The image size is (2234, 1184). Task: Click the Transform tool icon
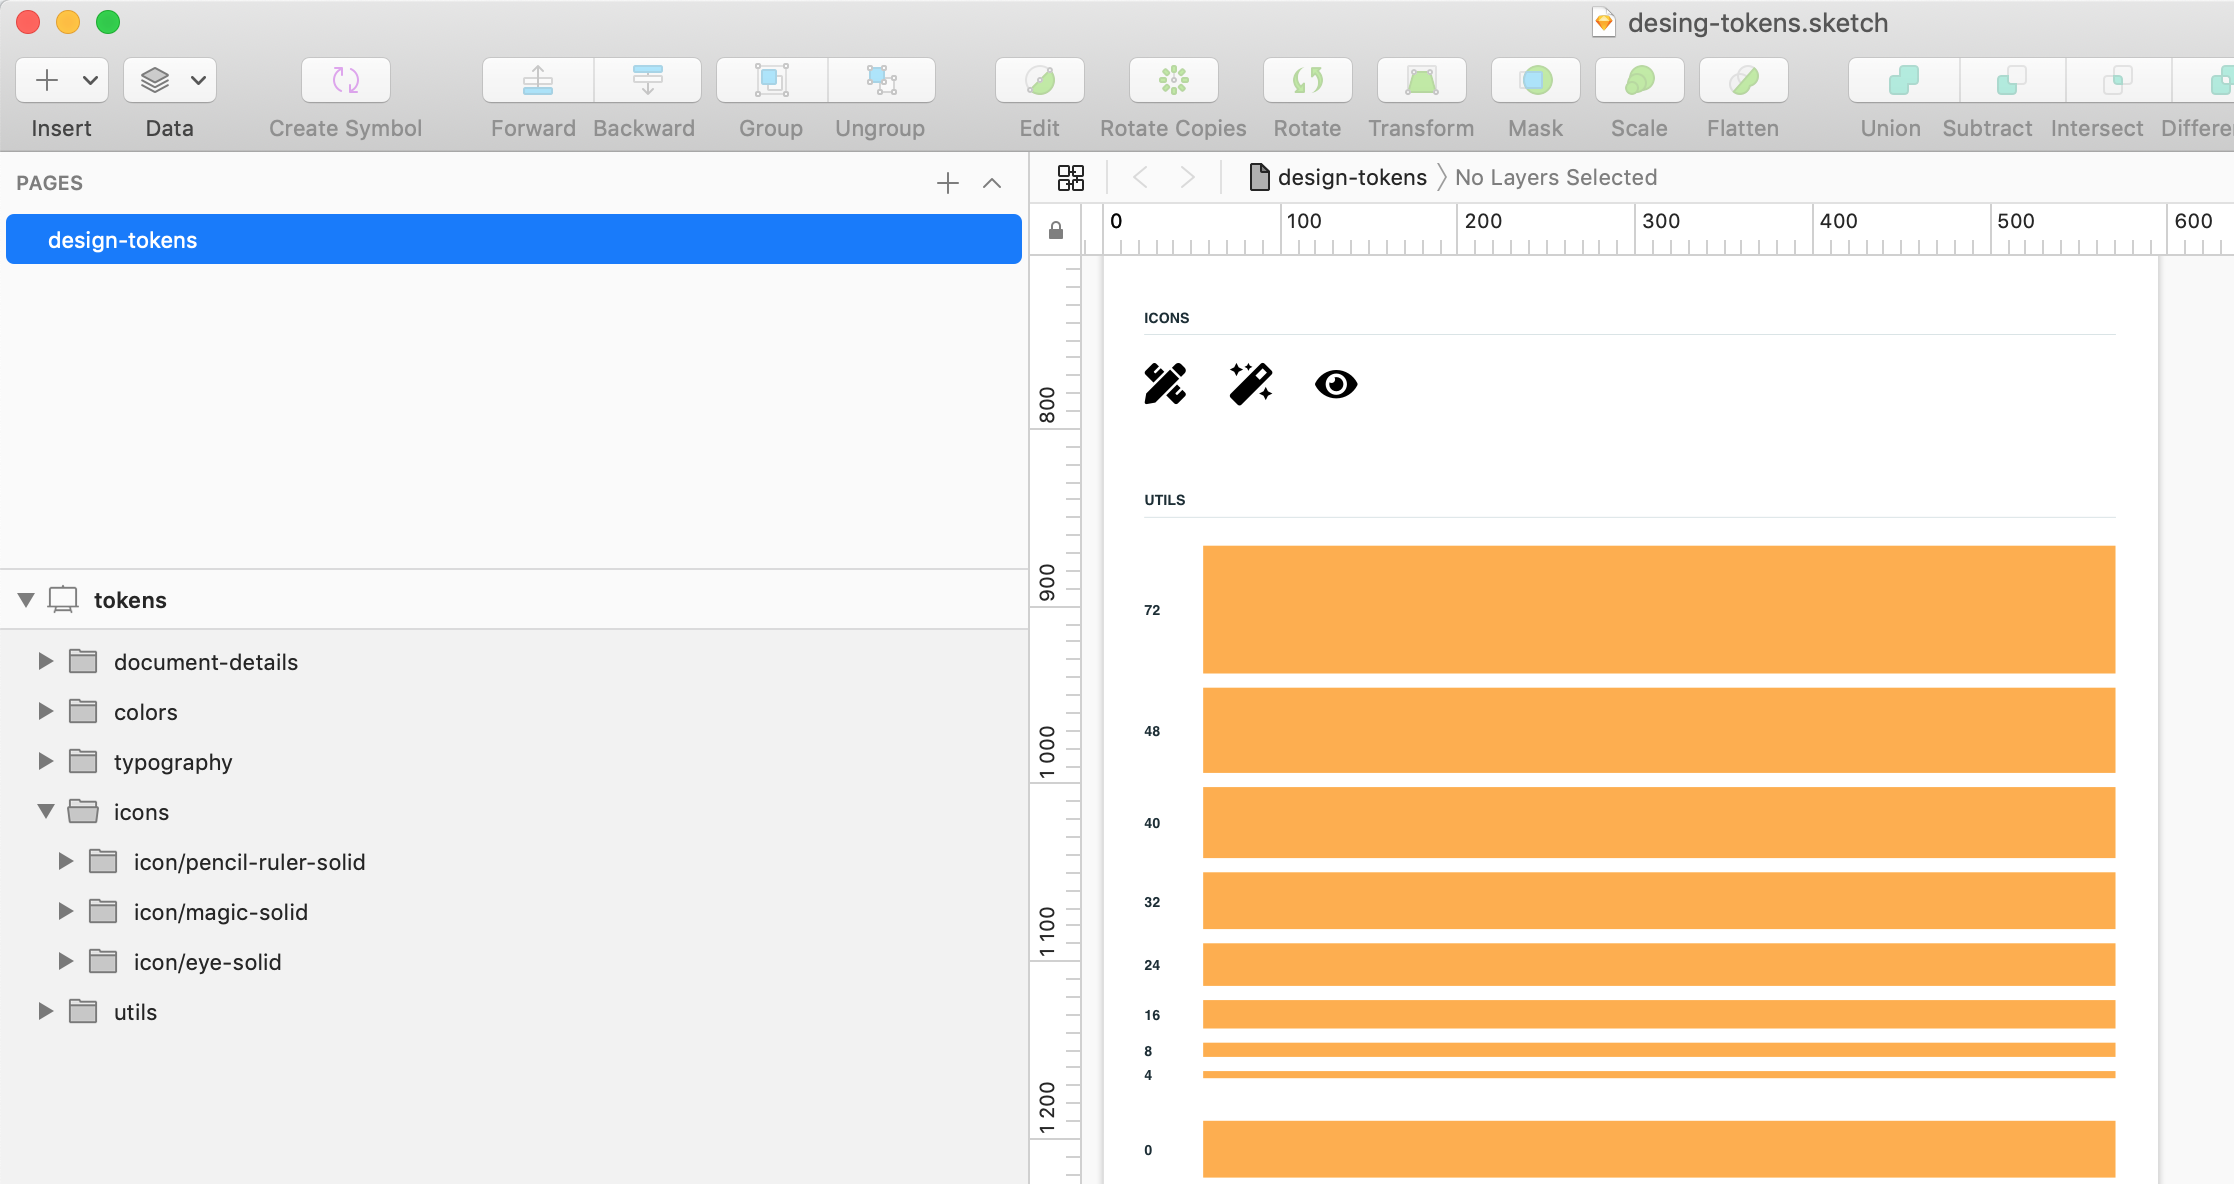1421,80
